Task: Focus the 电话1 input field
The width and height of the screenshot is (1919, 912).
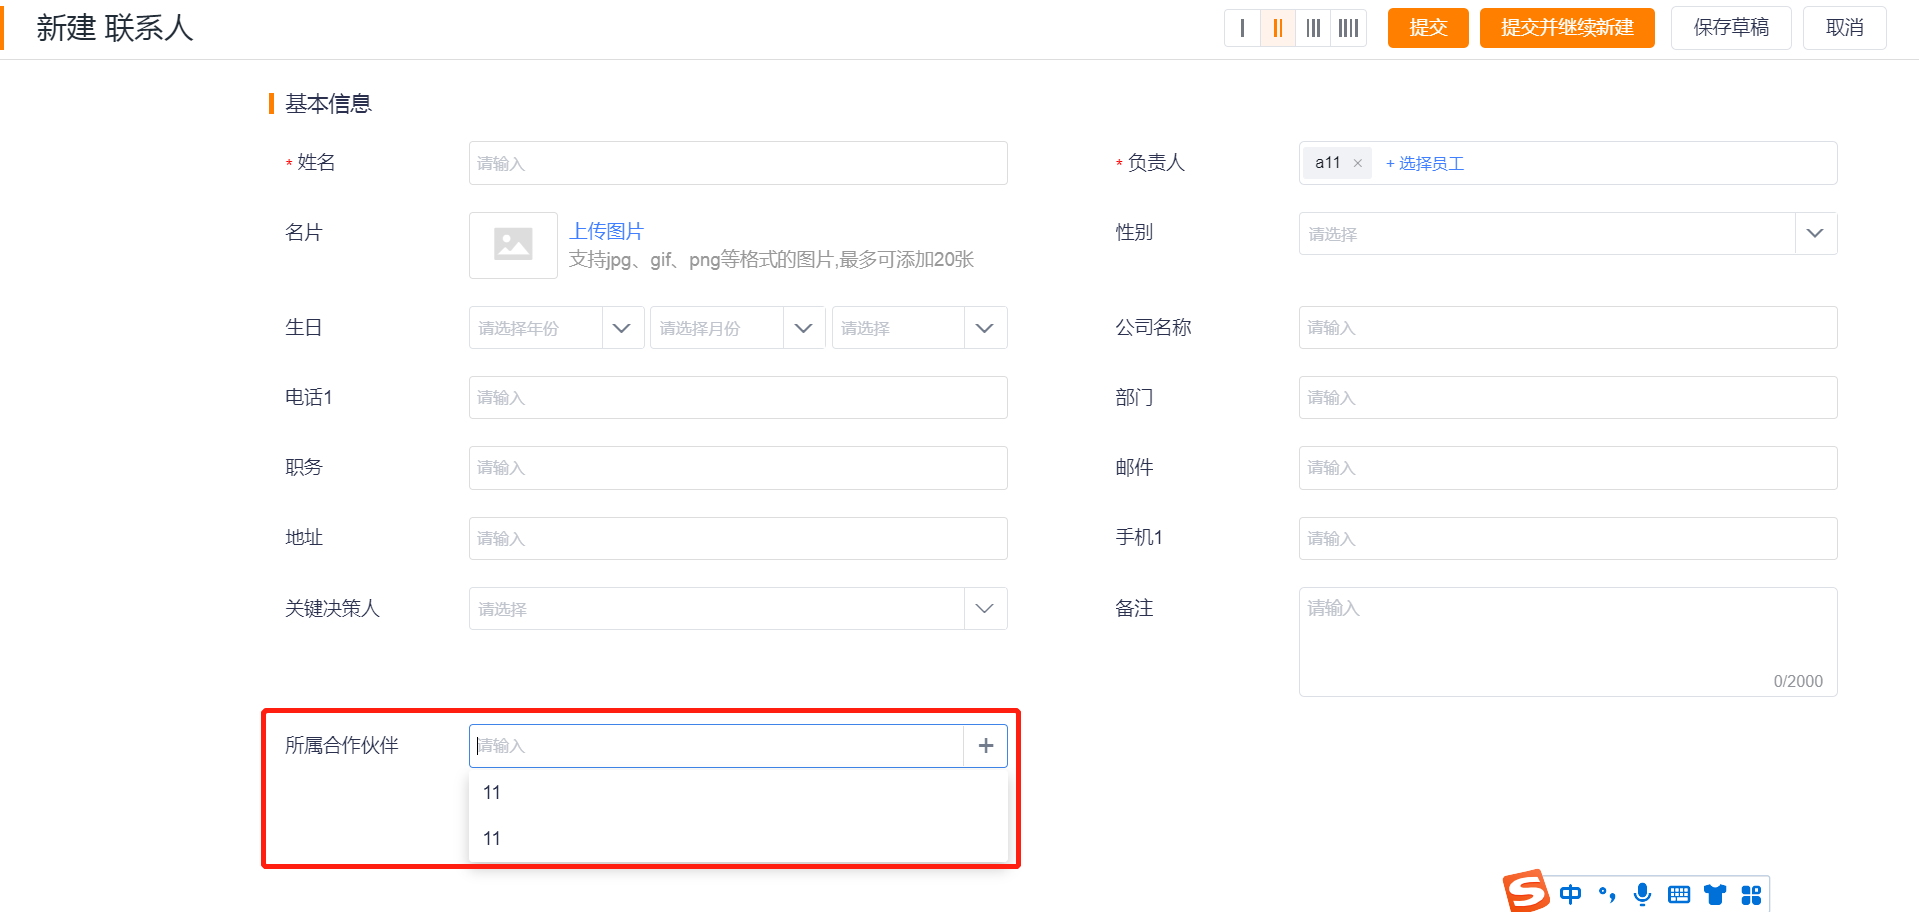Action: tap(738, 397)
